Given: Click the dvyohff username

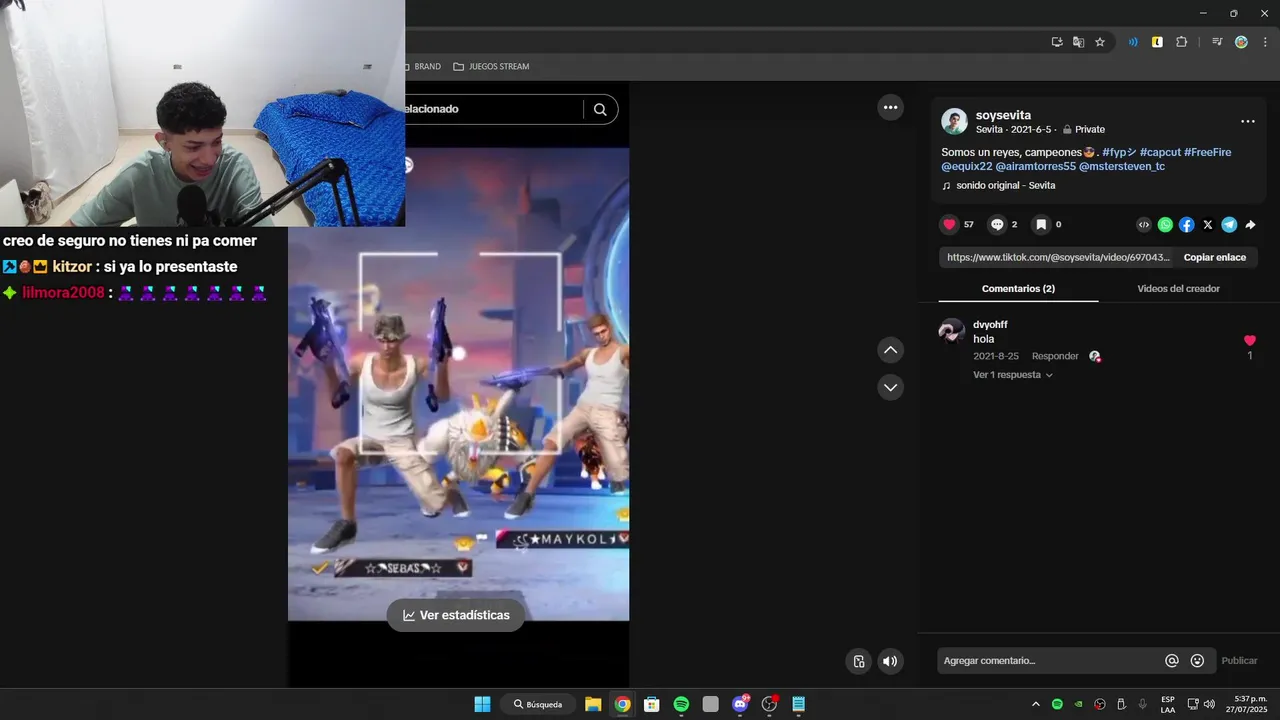Looking at the screenshot, I should (990, 325).
